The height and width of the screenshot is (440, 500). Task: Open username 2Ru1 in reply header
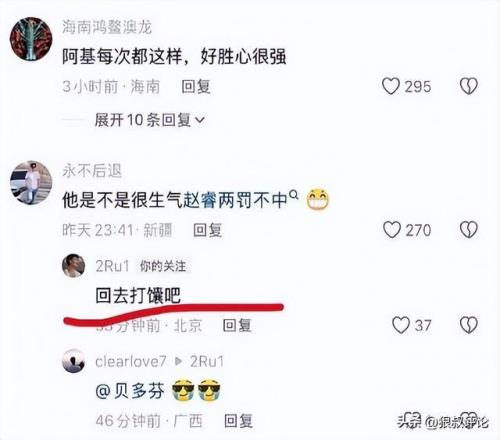(112, 266)
